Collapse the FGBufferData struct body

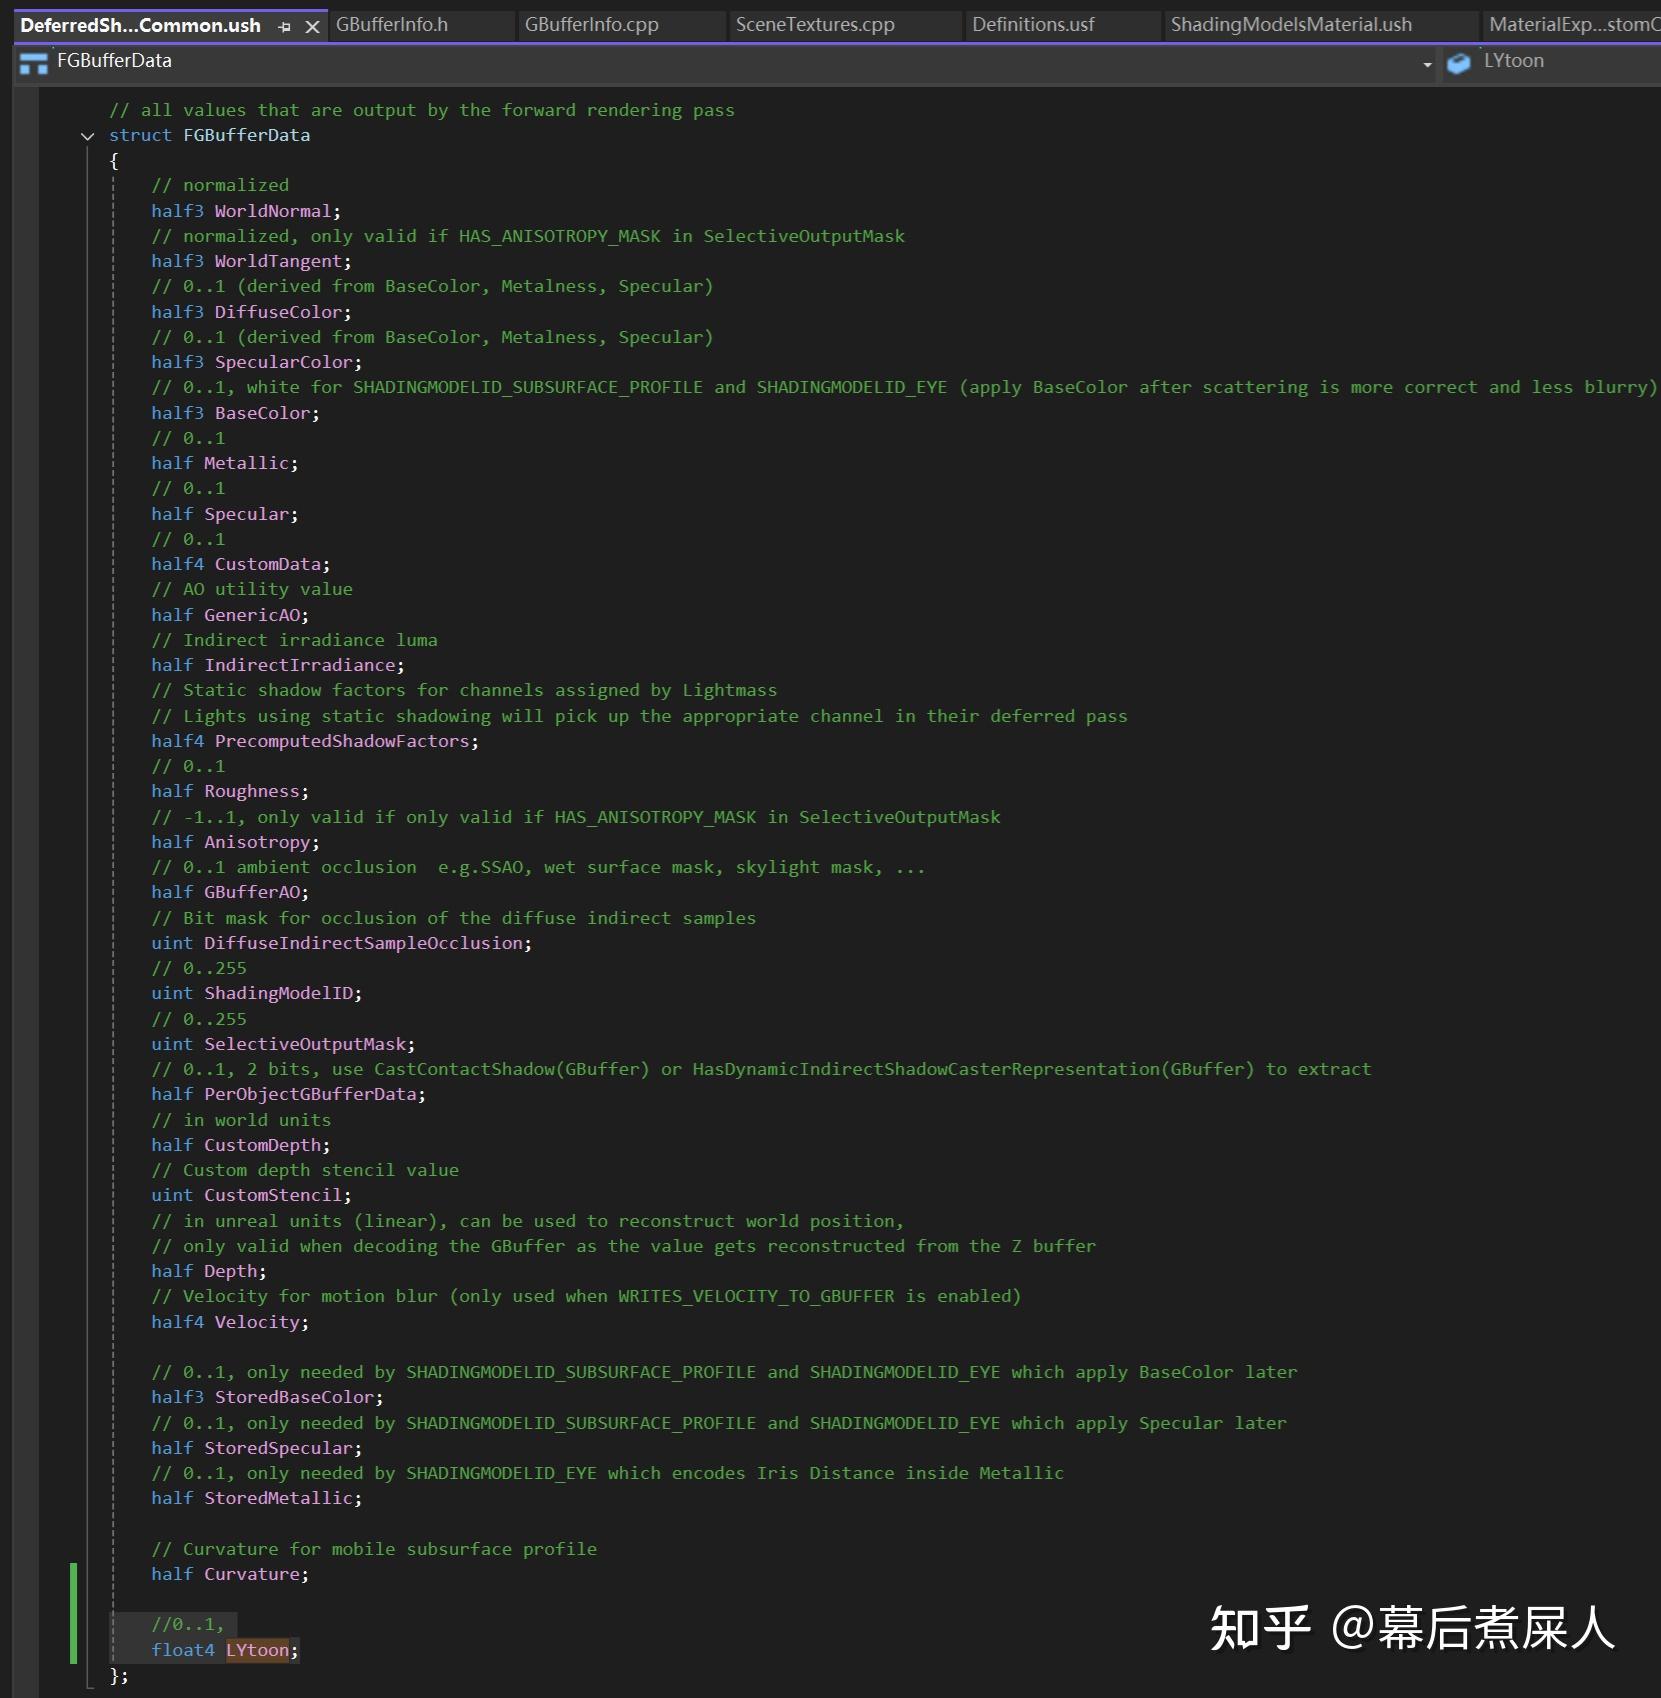[x=87, y=136]
